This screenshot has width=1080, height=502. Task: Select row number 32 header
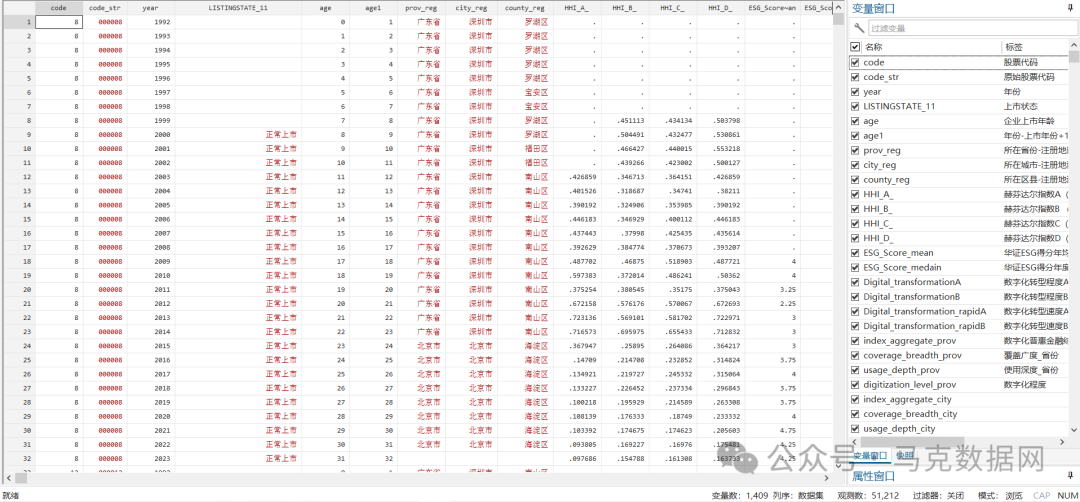(x=17, y=458)
